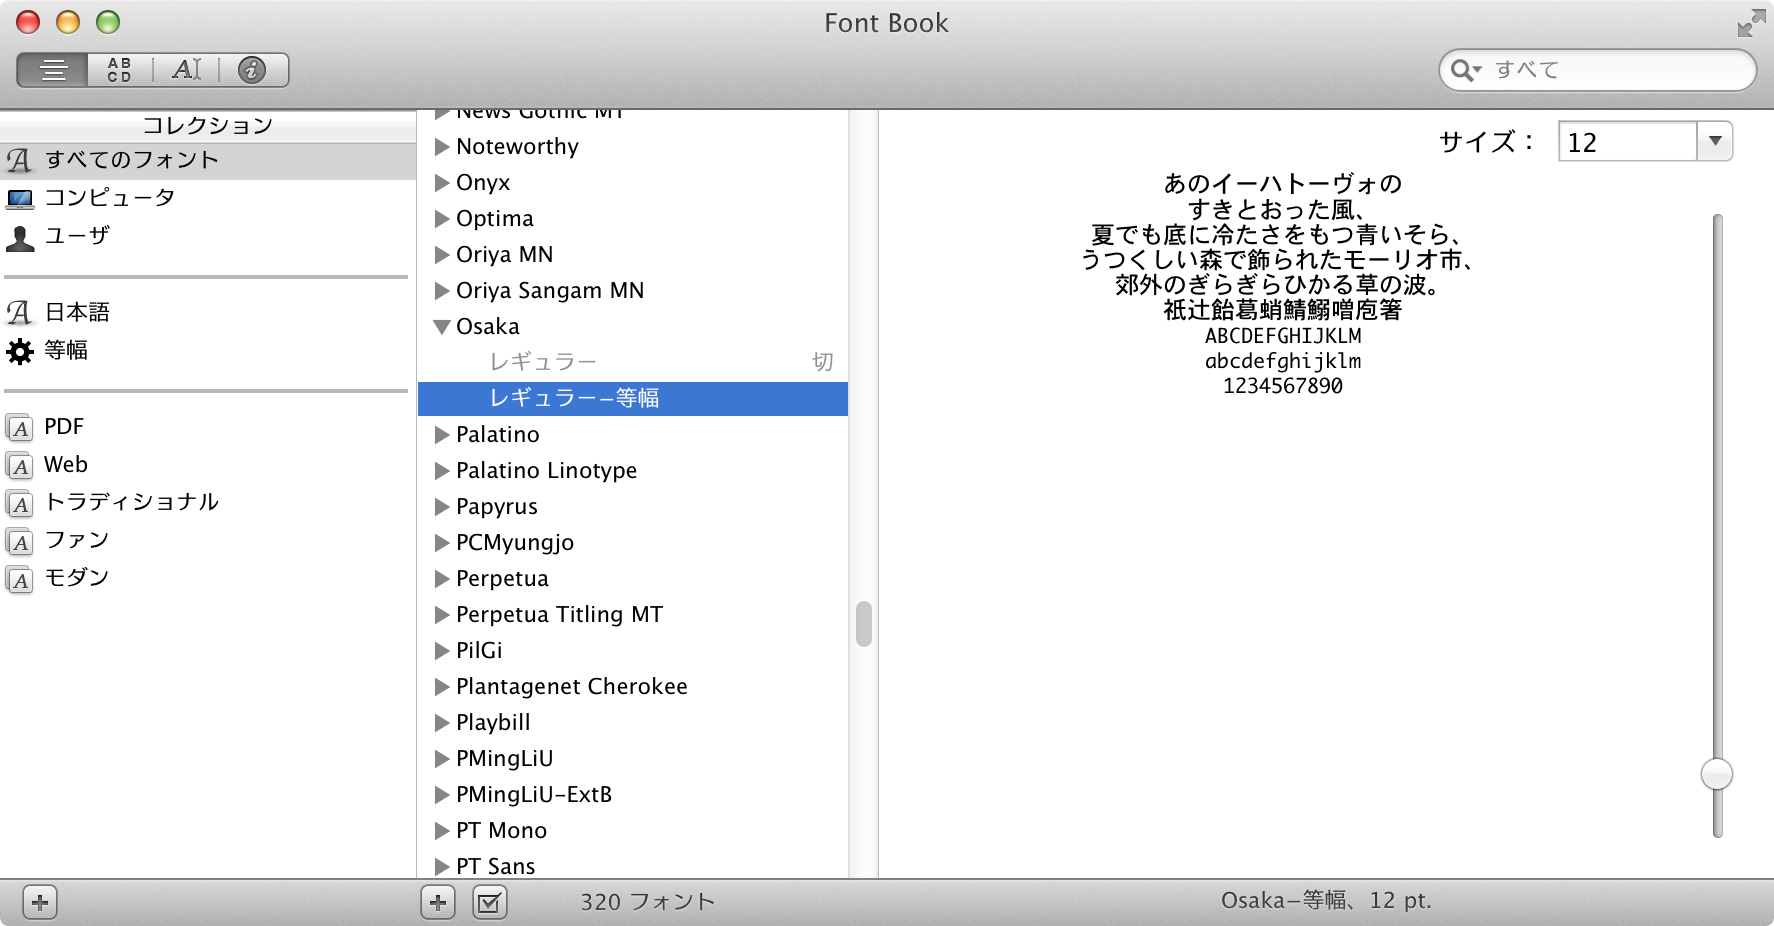Select 日本語 smart collection
This screenshot has height=926, width=1774.
point(208,312)
